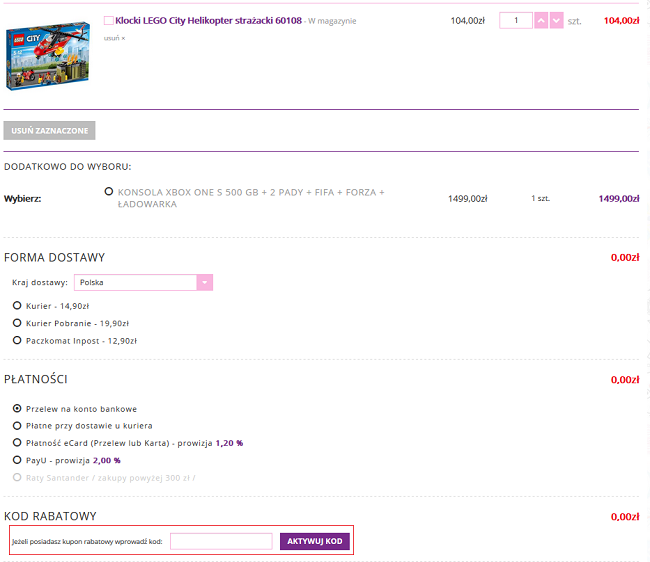
Task: Select Płatne przy dostawie u kuriera
Action: point(17,426)
